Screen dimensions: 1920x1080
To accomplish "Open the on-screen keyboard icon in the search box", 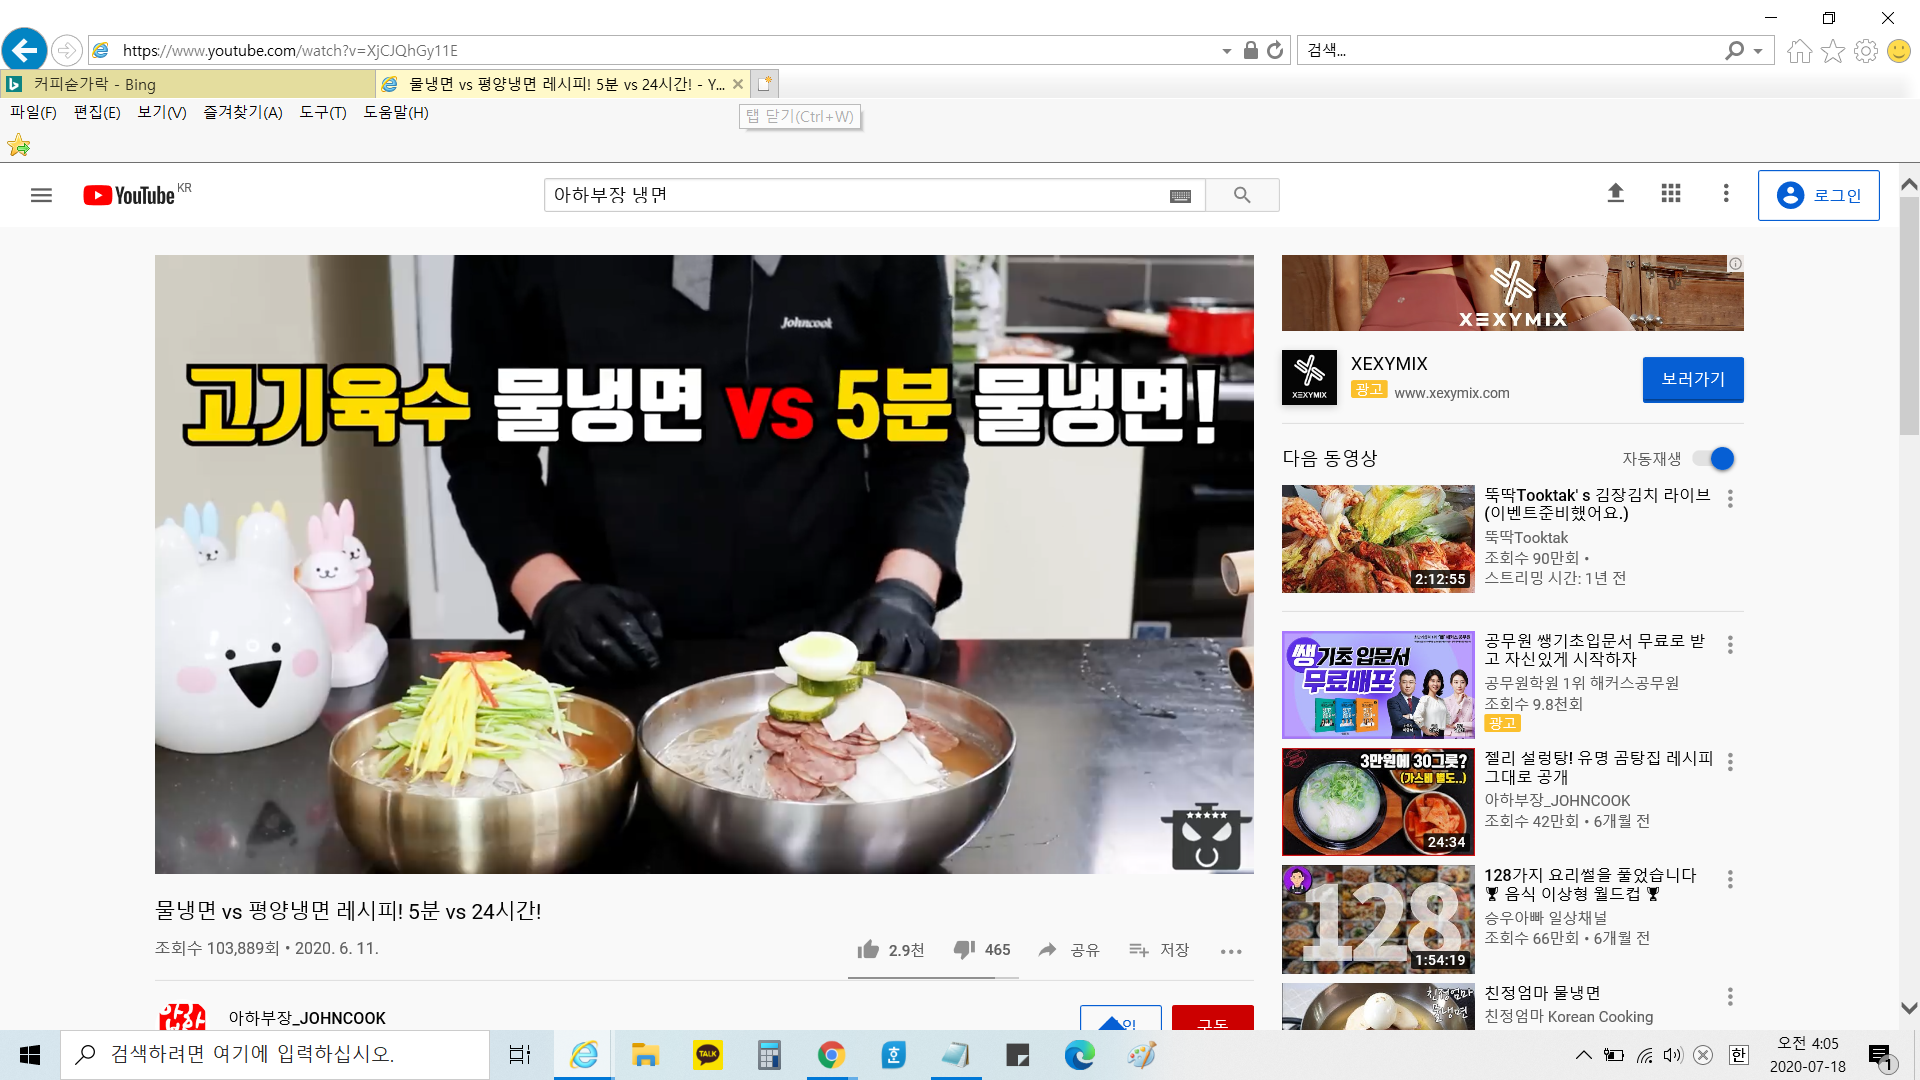I will coord(1180,196).
